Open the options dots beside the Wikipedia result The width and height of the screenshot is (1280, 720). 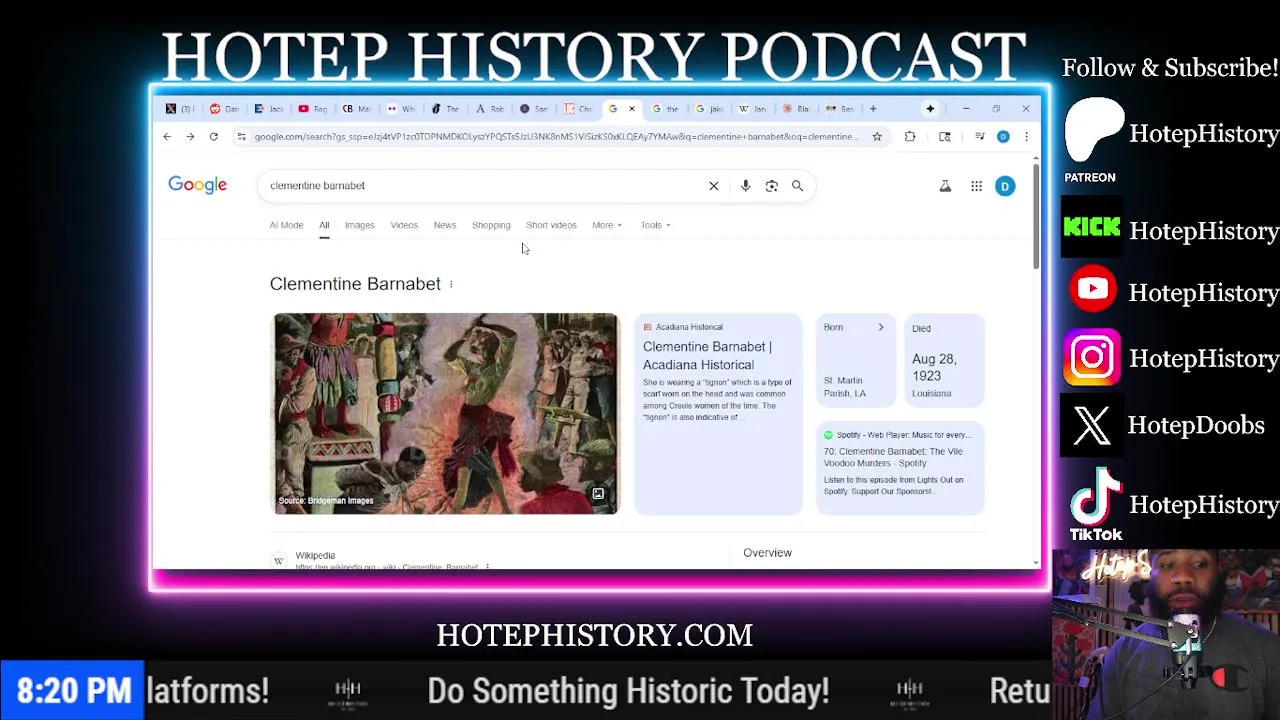[x=487, y=567]
